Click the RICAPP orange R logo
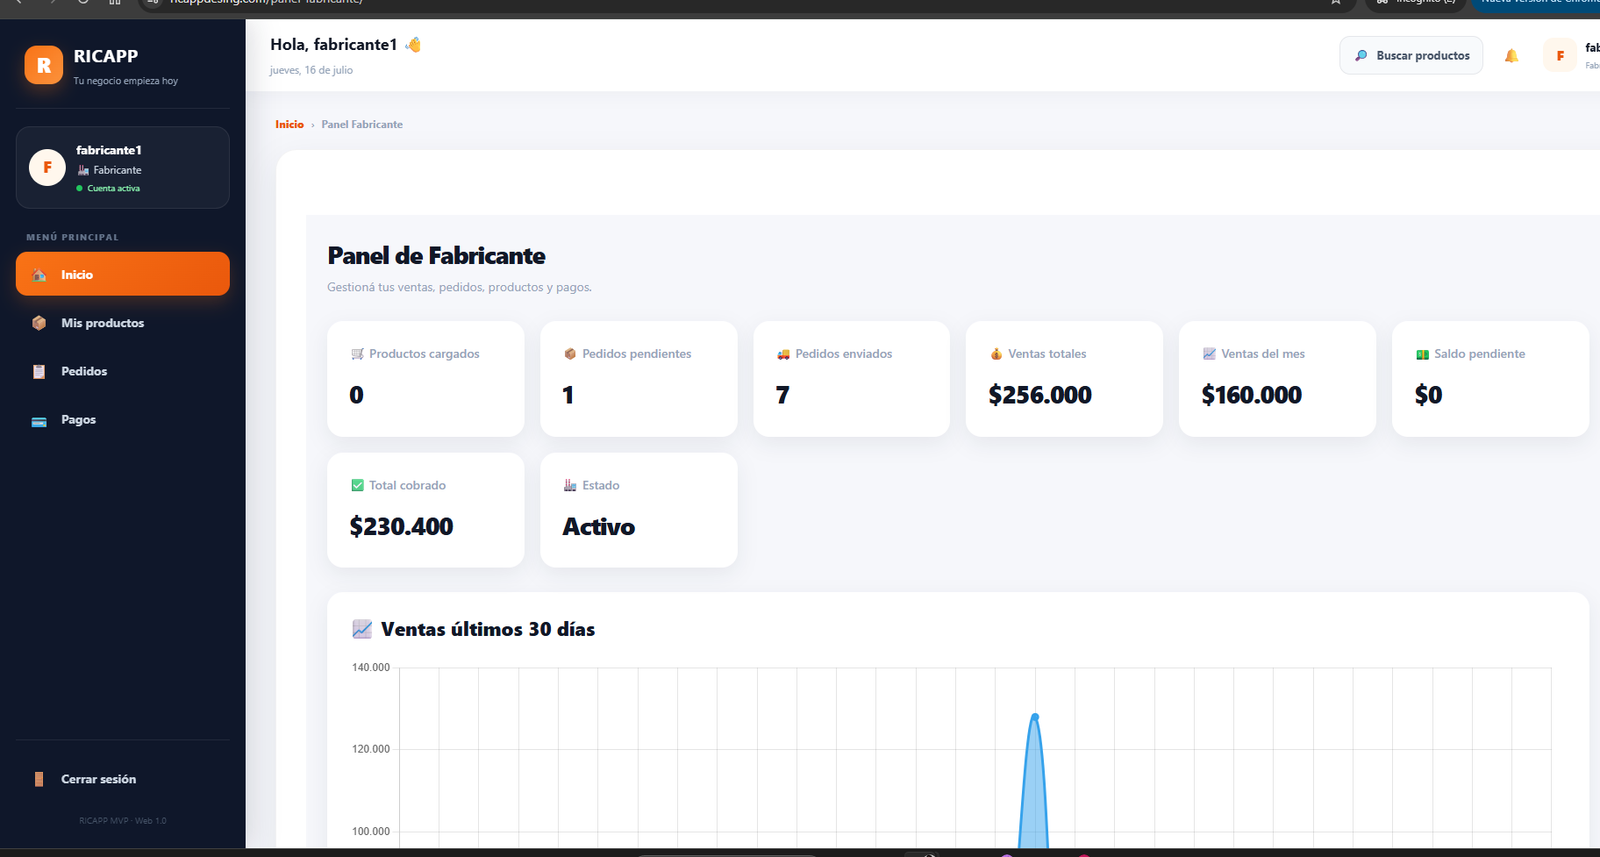The image size is (1600, 857). pyautogui.click(x=43, y=65)
